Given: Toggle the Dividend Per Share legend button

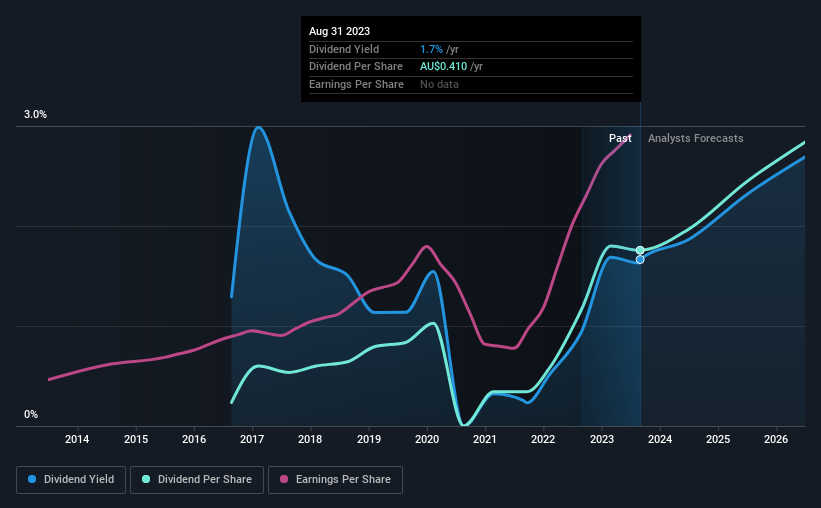Looking at the screenshot, I should 197,480.
